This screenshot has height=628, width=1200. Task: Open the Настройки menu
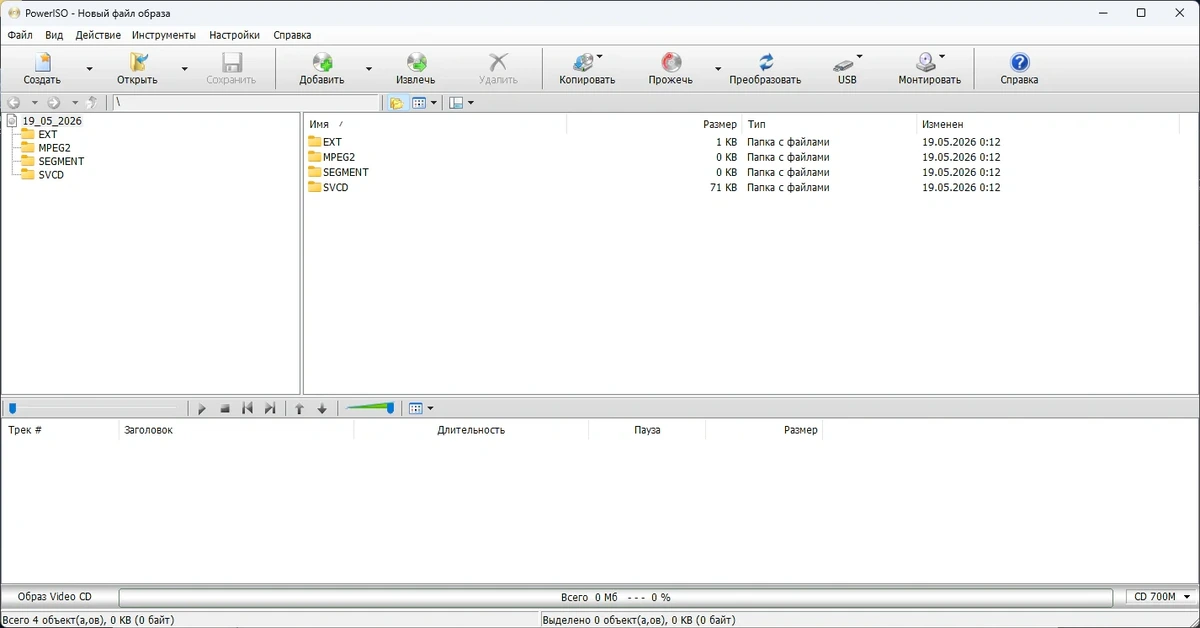pyautogui.click(x=235, y=35)
